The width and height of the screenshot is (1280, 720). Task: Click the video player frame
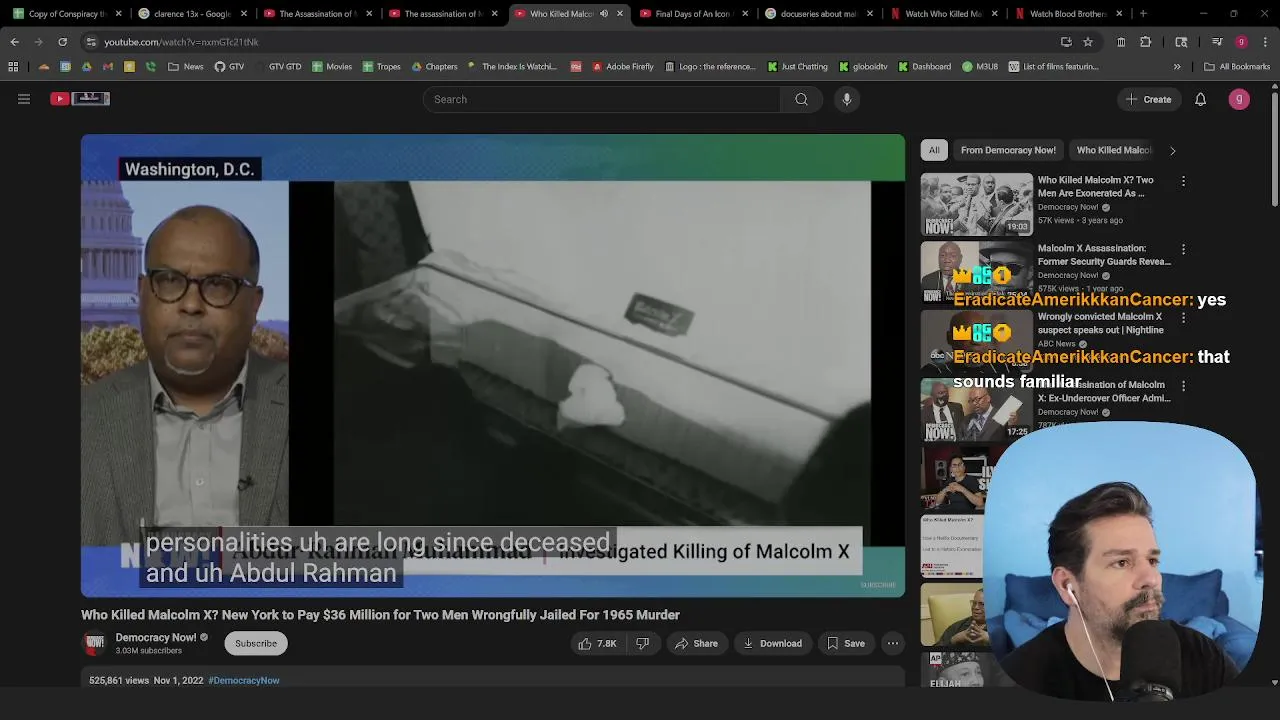(493, 365)
